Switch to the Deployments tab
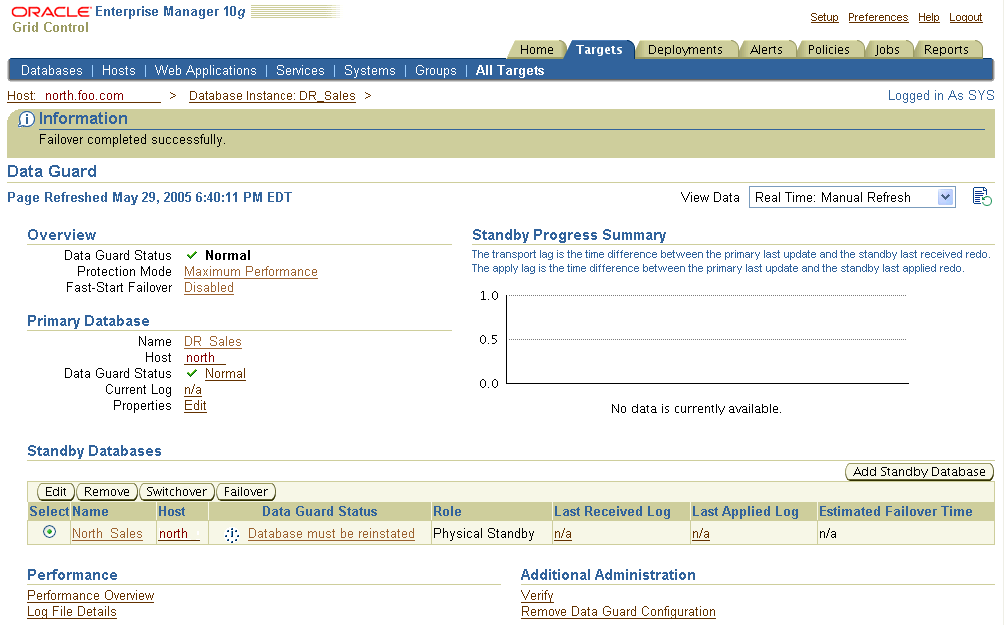The height and width of the screenshot is (625, 1004). click(687, 48)
